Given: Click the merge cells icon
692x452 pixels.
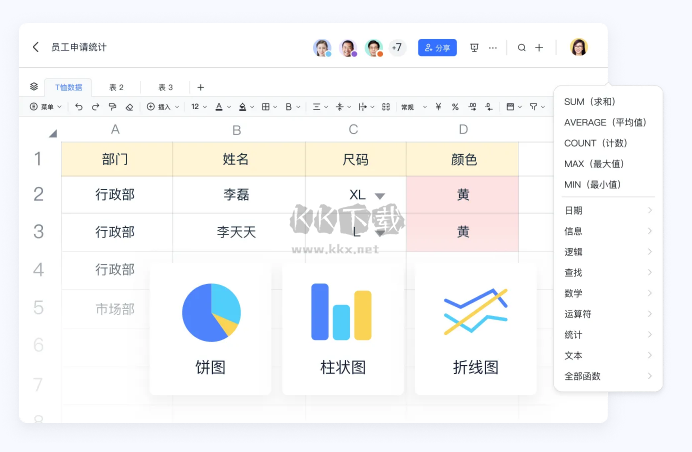Looking at the screenshot, I should click(x=386, y=107).
